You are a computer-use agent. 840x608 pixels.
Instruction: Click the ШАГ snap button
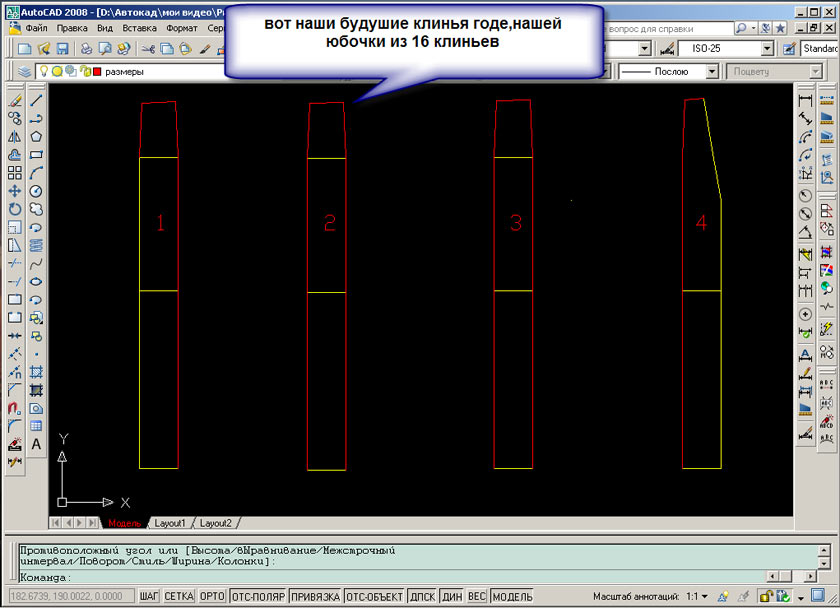click(x=149, y=596)
